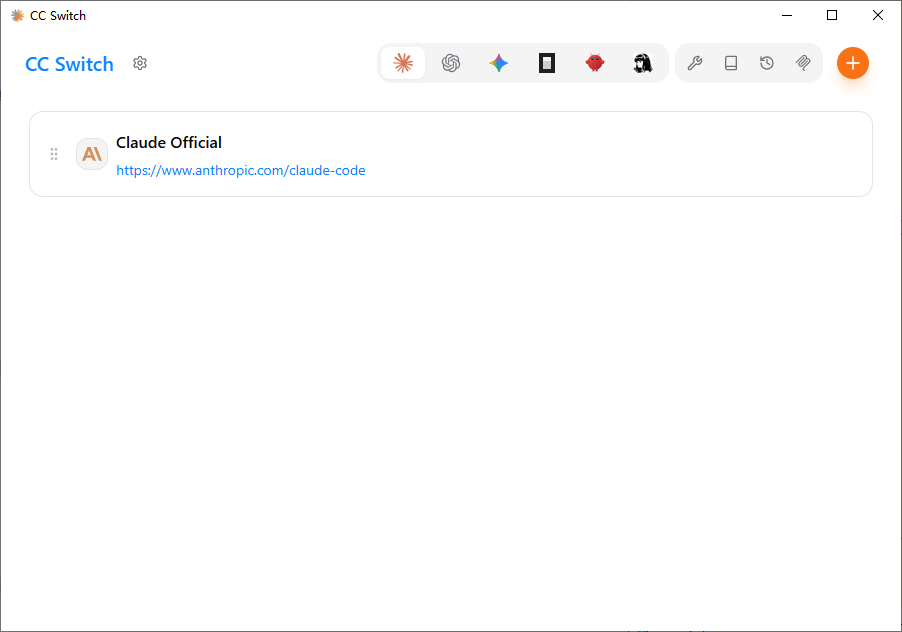Open the history clock icon
Image resolution: width=902 pixels, height=632 pixels.
tap(767, 63)
